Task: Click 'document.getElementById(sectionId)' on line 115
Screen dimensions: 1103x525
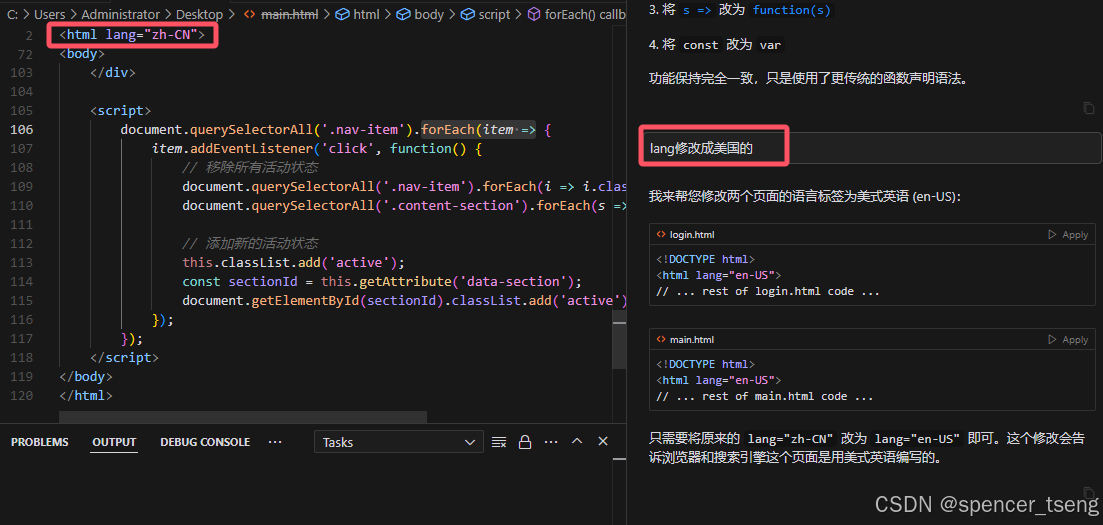Action: click(313, 301)
